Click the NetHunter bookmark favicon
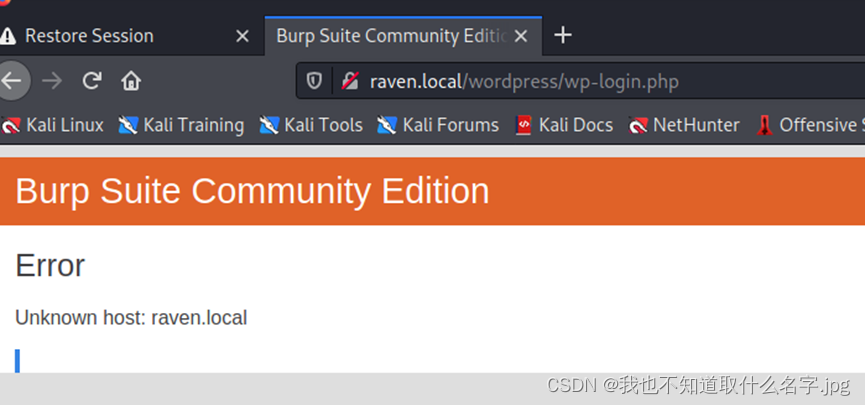 [x=638, y=126]
